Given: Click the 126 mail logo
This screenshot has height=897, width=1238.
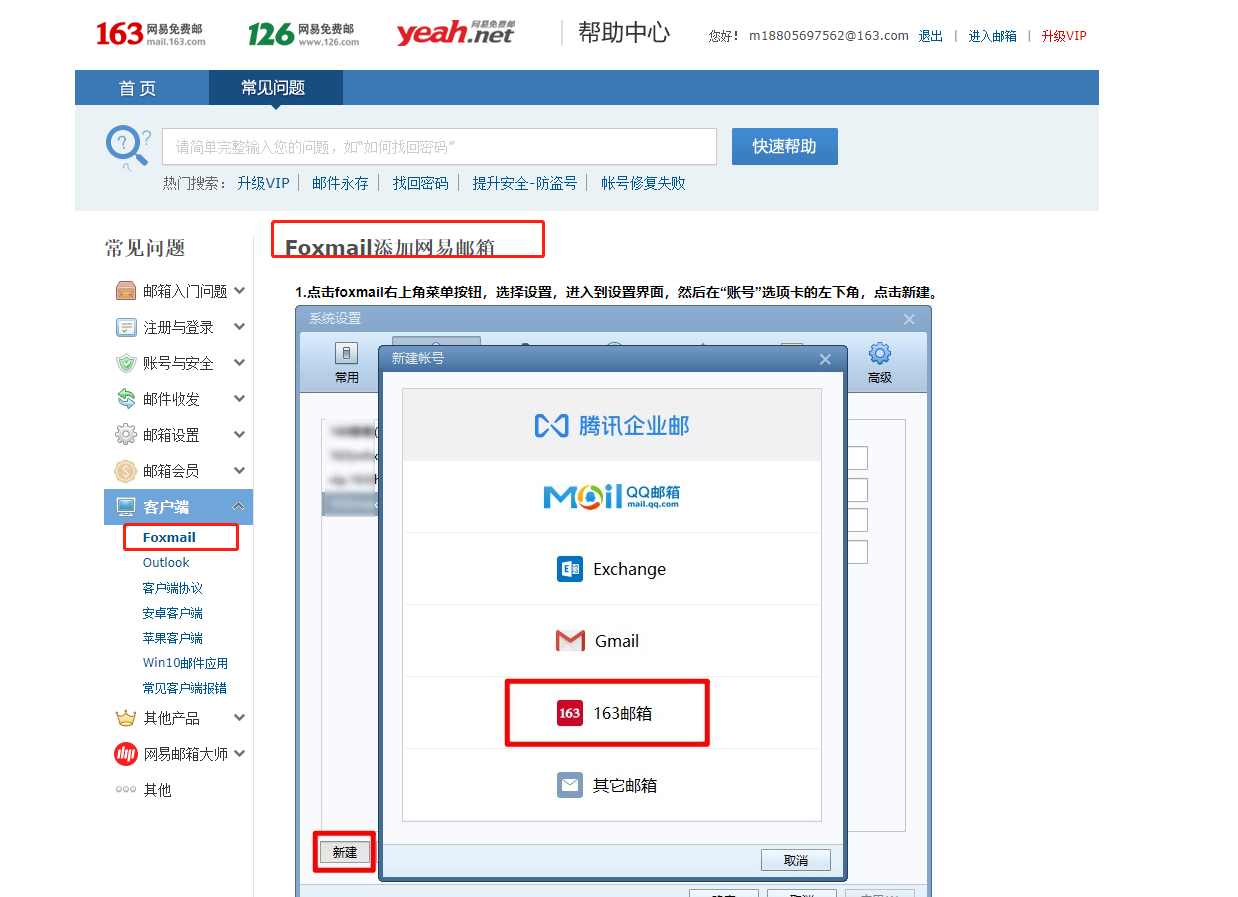Looking at the screenshot, I should pos(300,34).
